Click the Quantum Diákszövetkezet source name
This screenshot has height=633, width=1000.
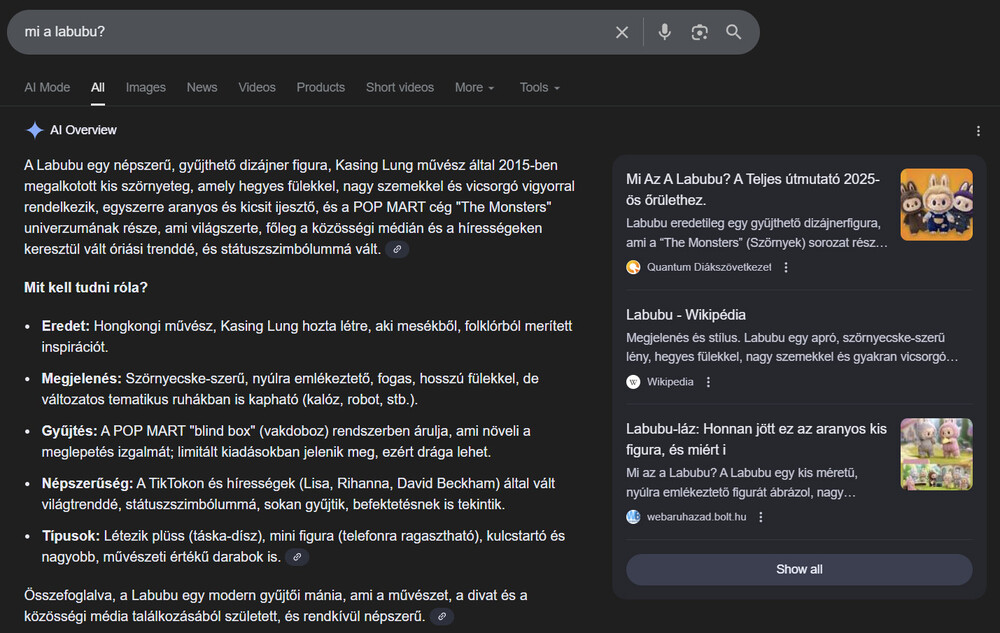point(709,267)
